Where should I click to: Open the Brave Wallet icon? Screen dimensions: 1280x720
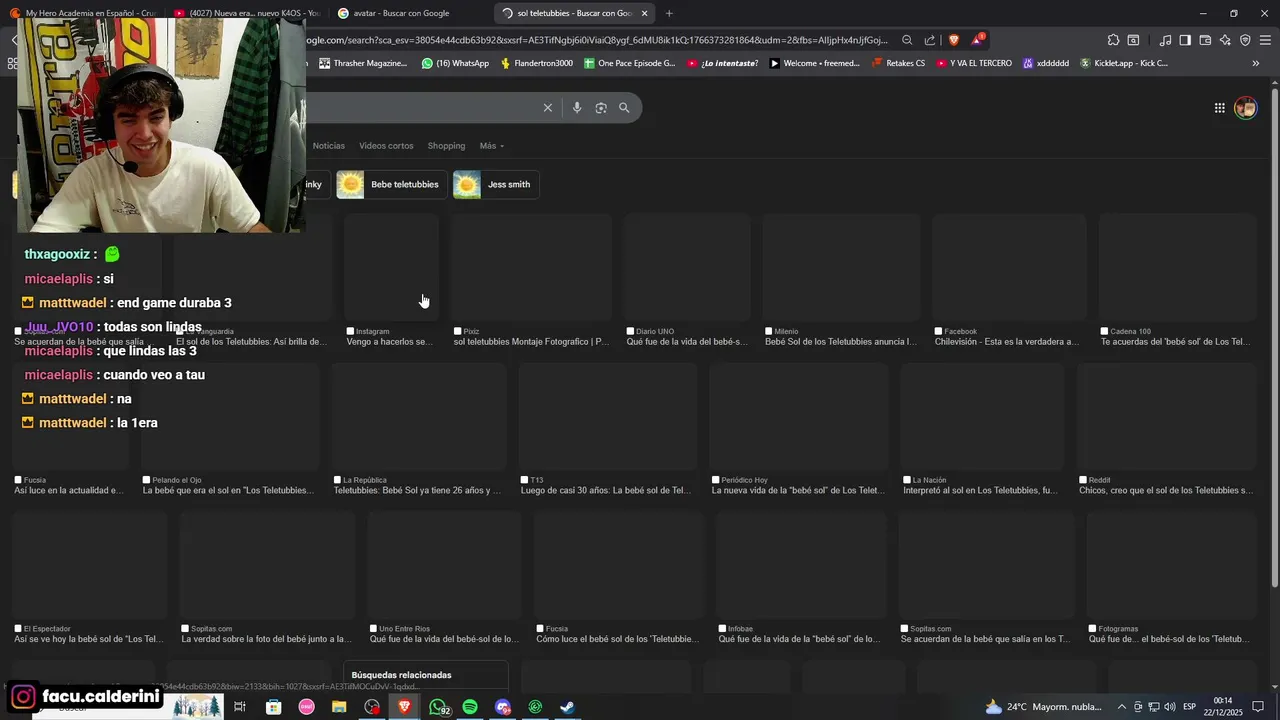point(1205,40)
